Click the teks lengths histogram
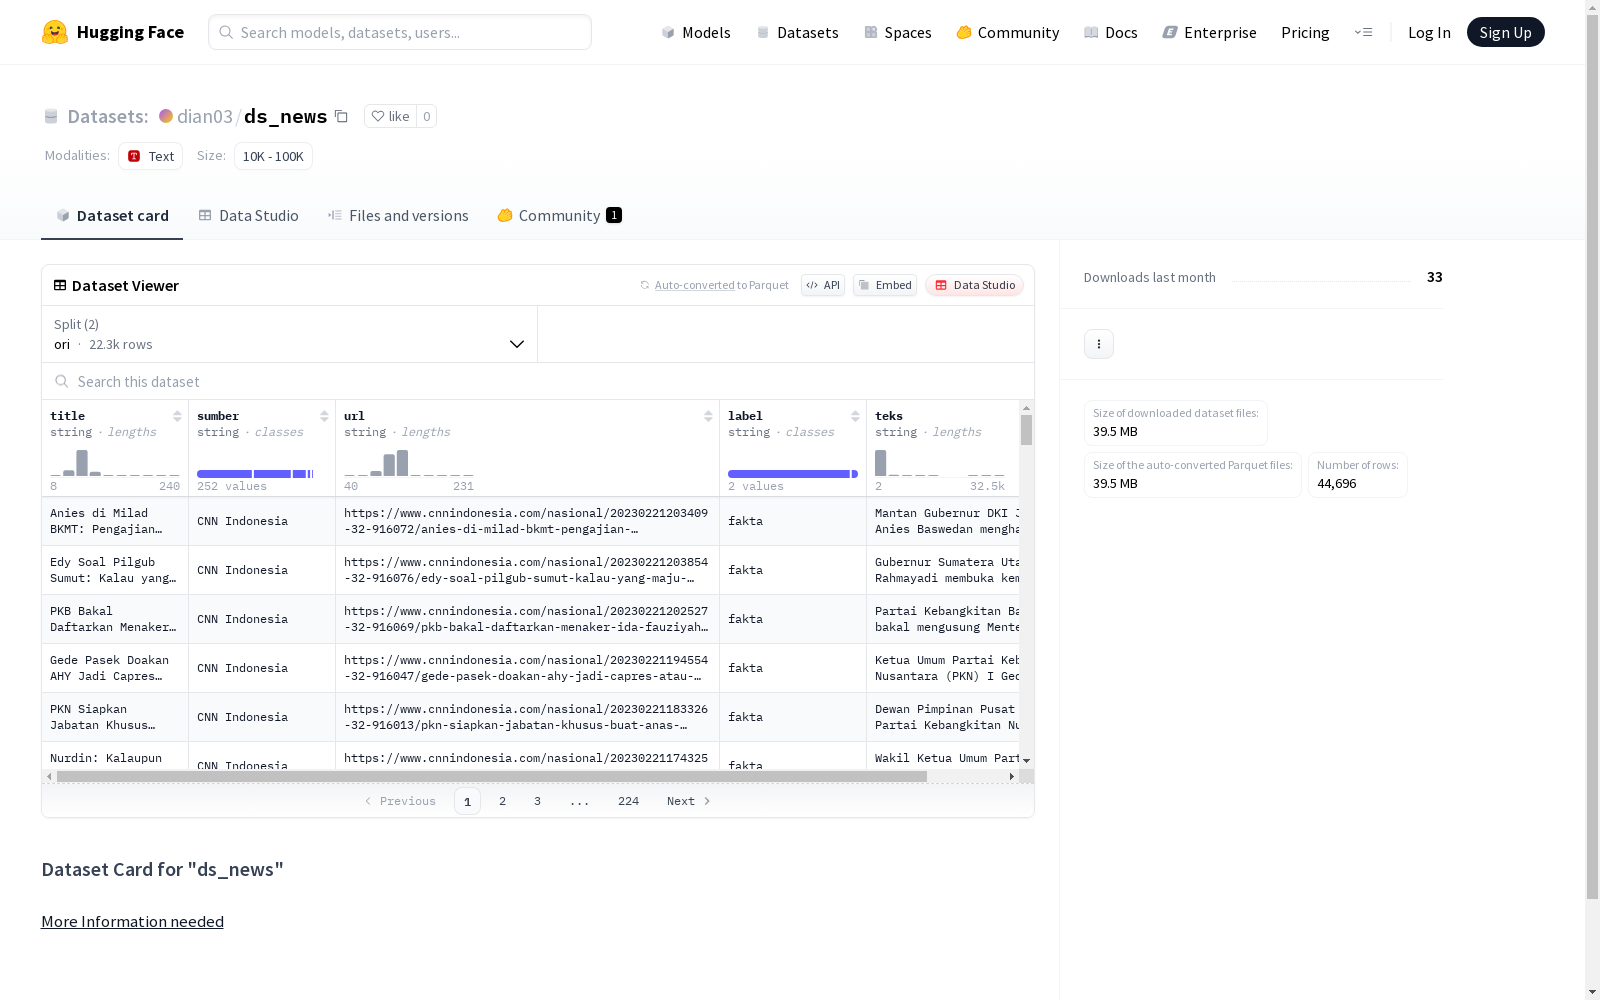 pos(940,463)
